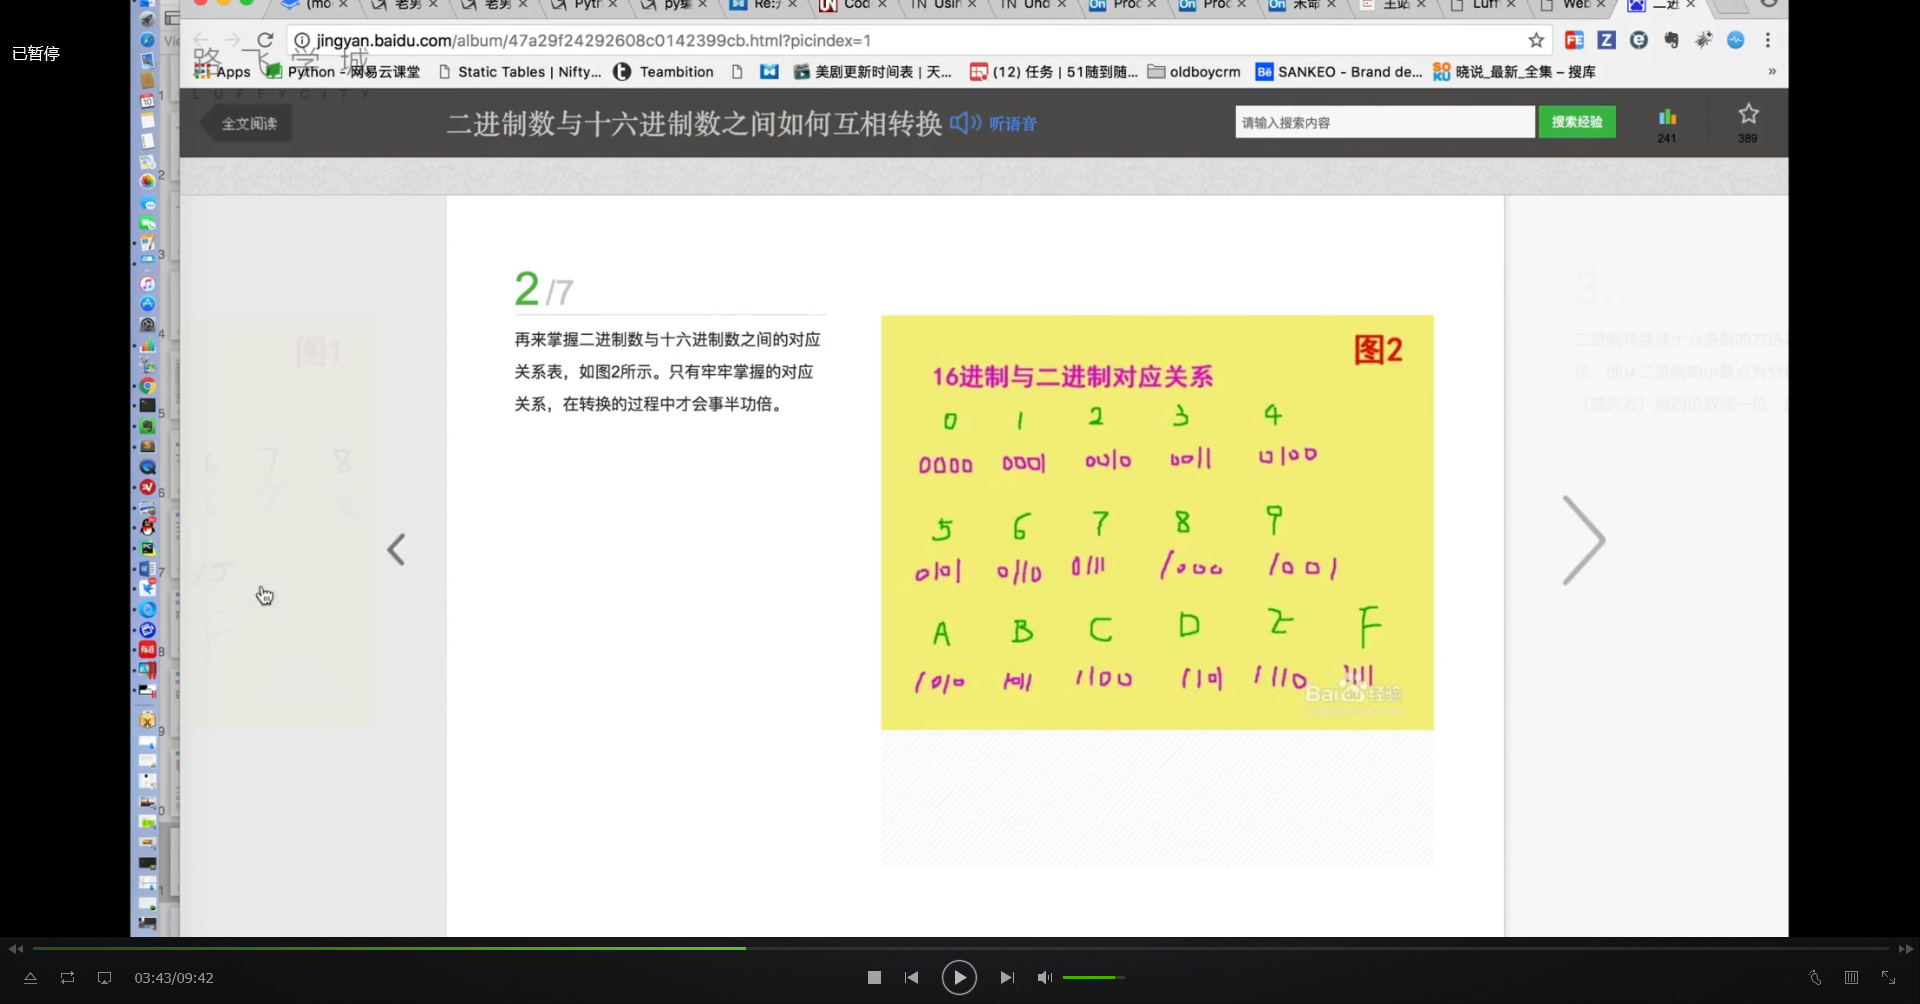
Task: Open Terminal from the macOS dock
Action: coord(147,406)
